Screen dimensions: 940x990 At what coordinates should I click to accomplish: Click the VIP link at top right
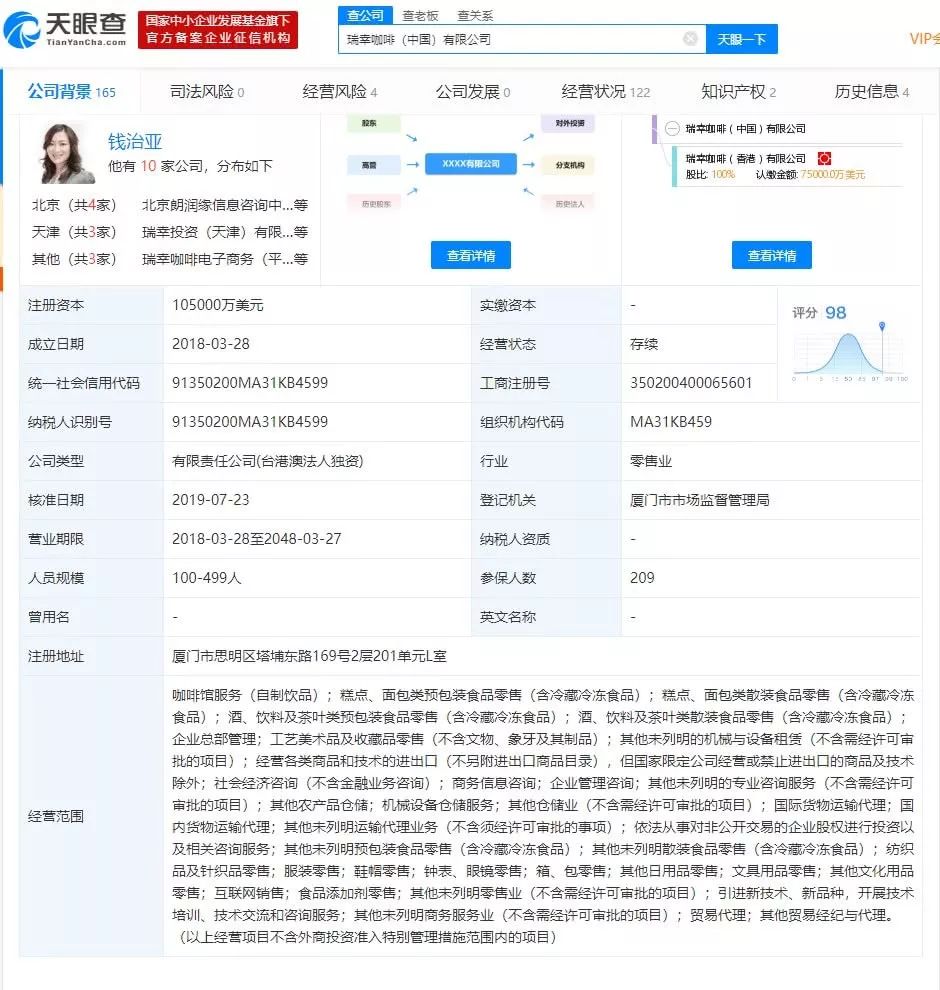tap(923, 38)
